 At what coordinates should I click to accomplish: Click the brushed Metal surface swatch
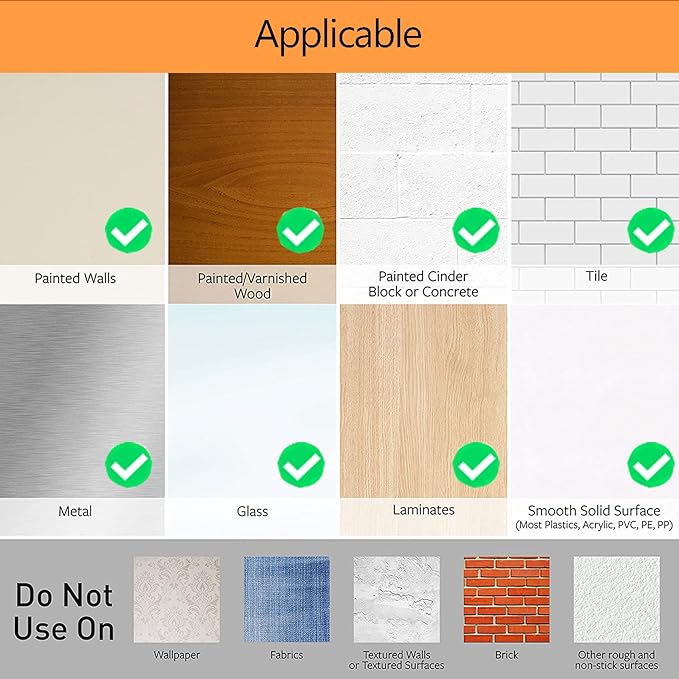82,401
